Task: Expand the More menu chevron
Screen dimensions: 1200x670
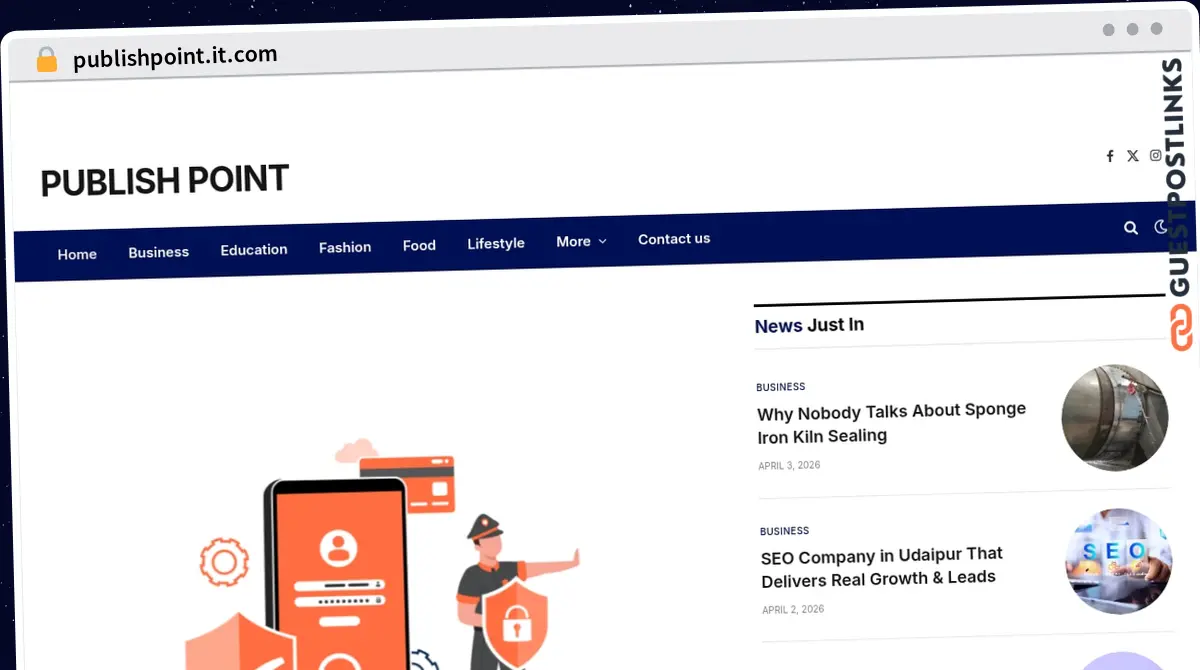Action: 602,241
